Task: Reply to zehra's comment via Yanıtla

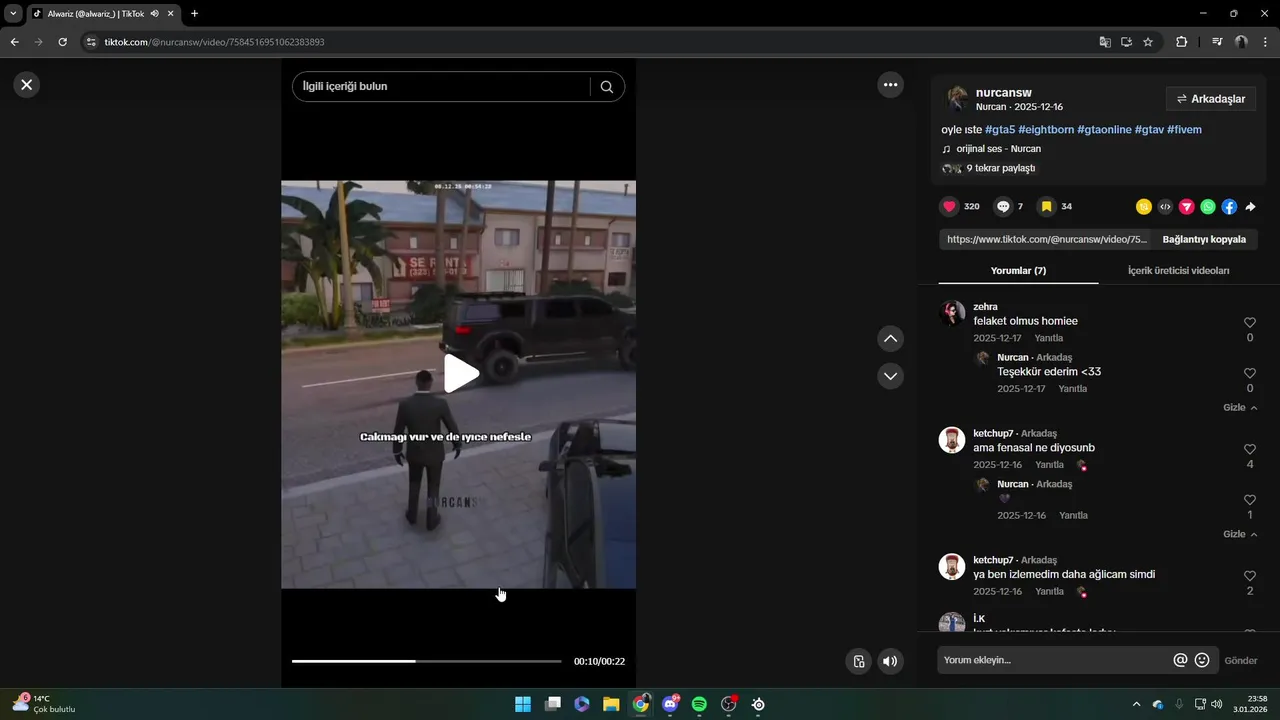Action: pos(1049,338)
